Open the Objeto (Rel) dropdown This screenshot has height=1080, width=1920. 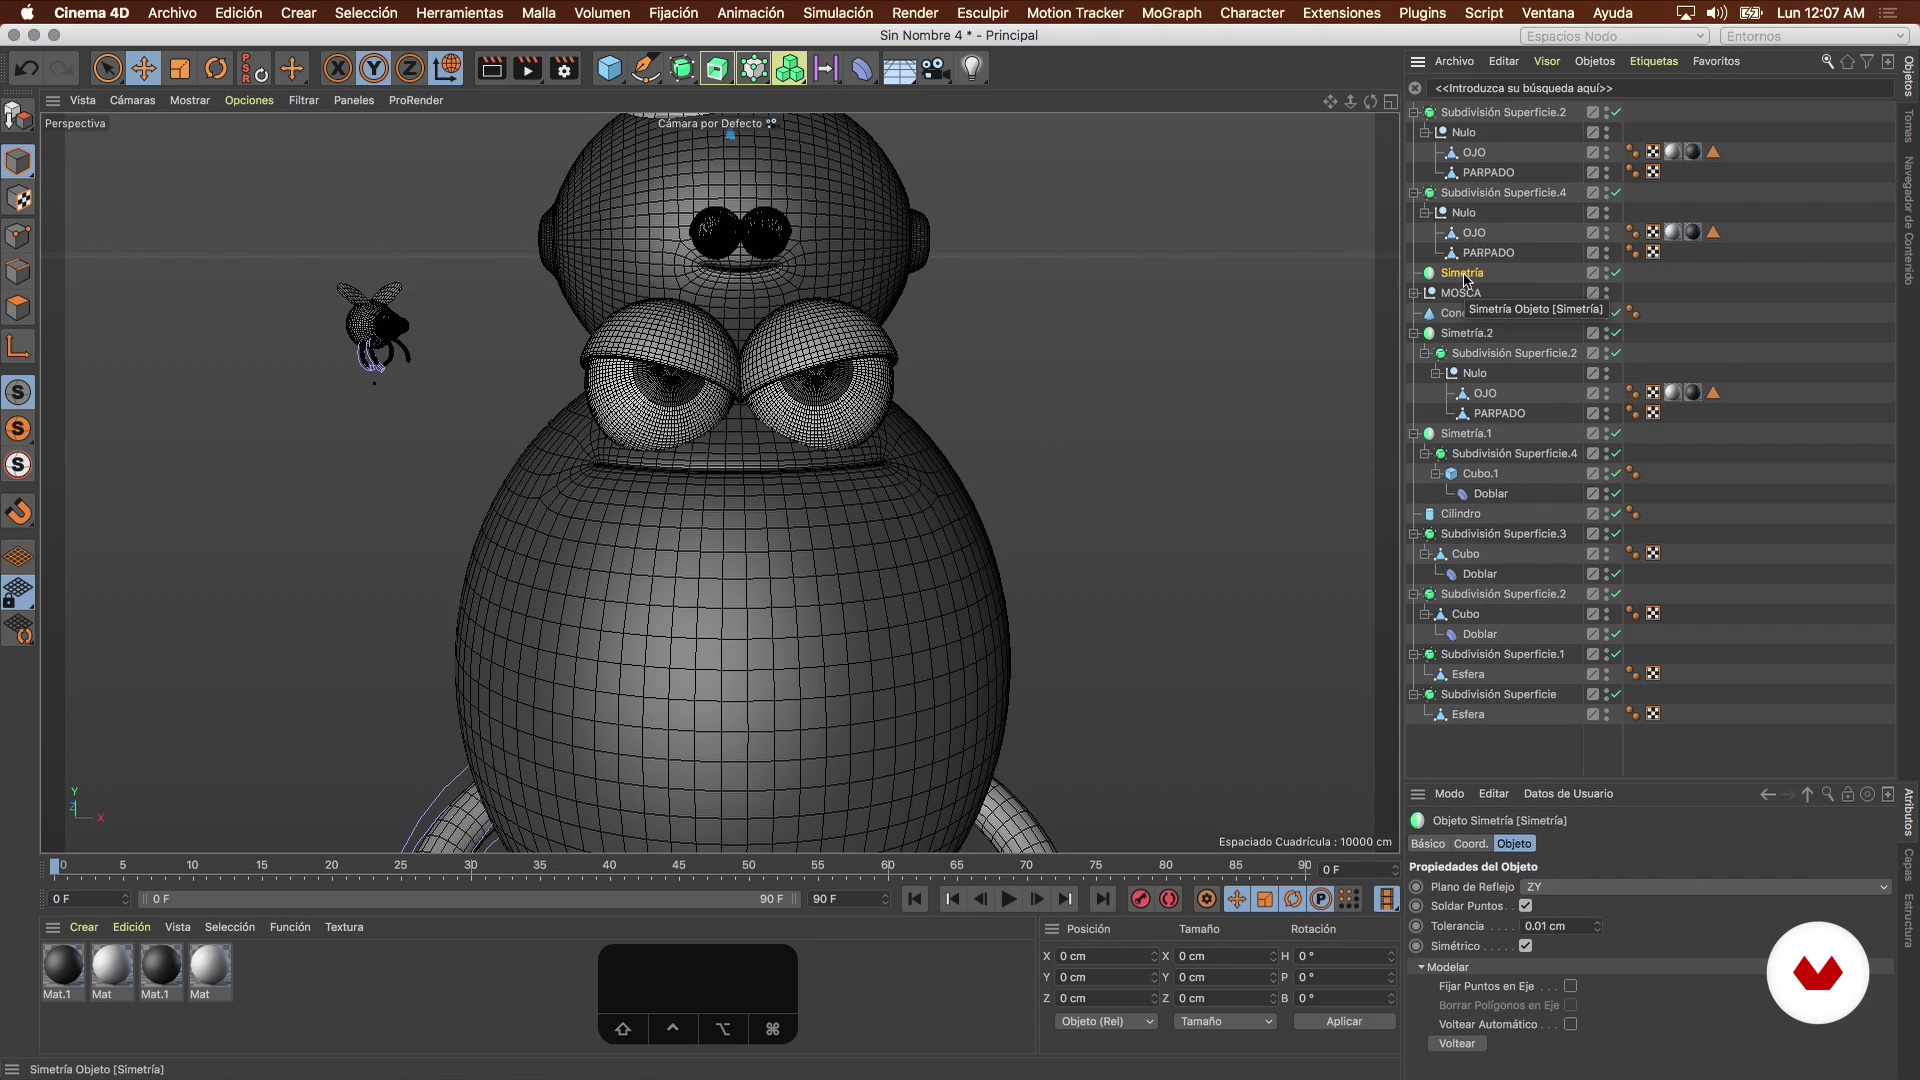pos(1106,1022)
